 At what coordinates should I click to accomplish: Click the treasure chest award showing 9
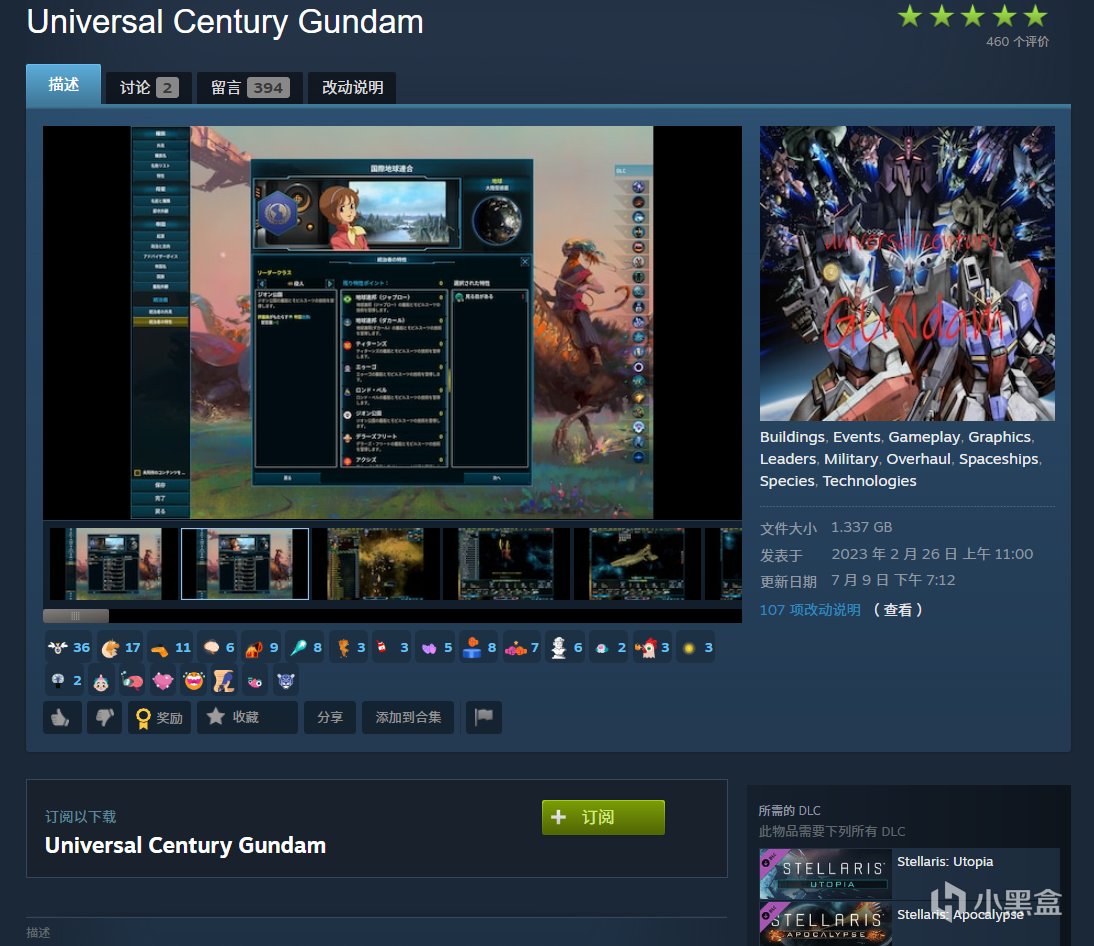point(262,647)
